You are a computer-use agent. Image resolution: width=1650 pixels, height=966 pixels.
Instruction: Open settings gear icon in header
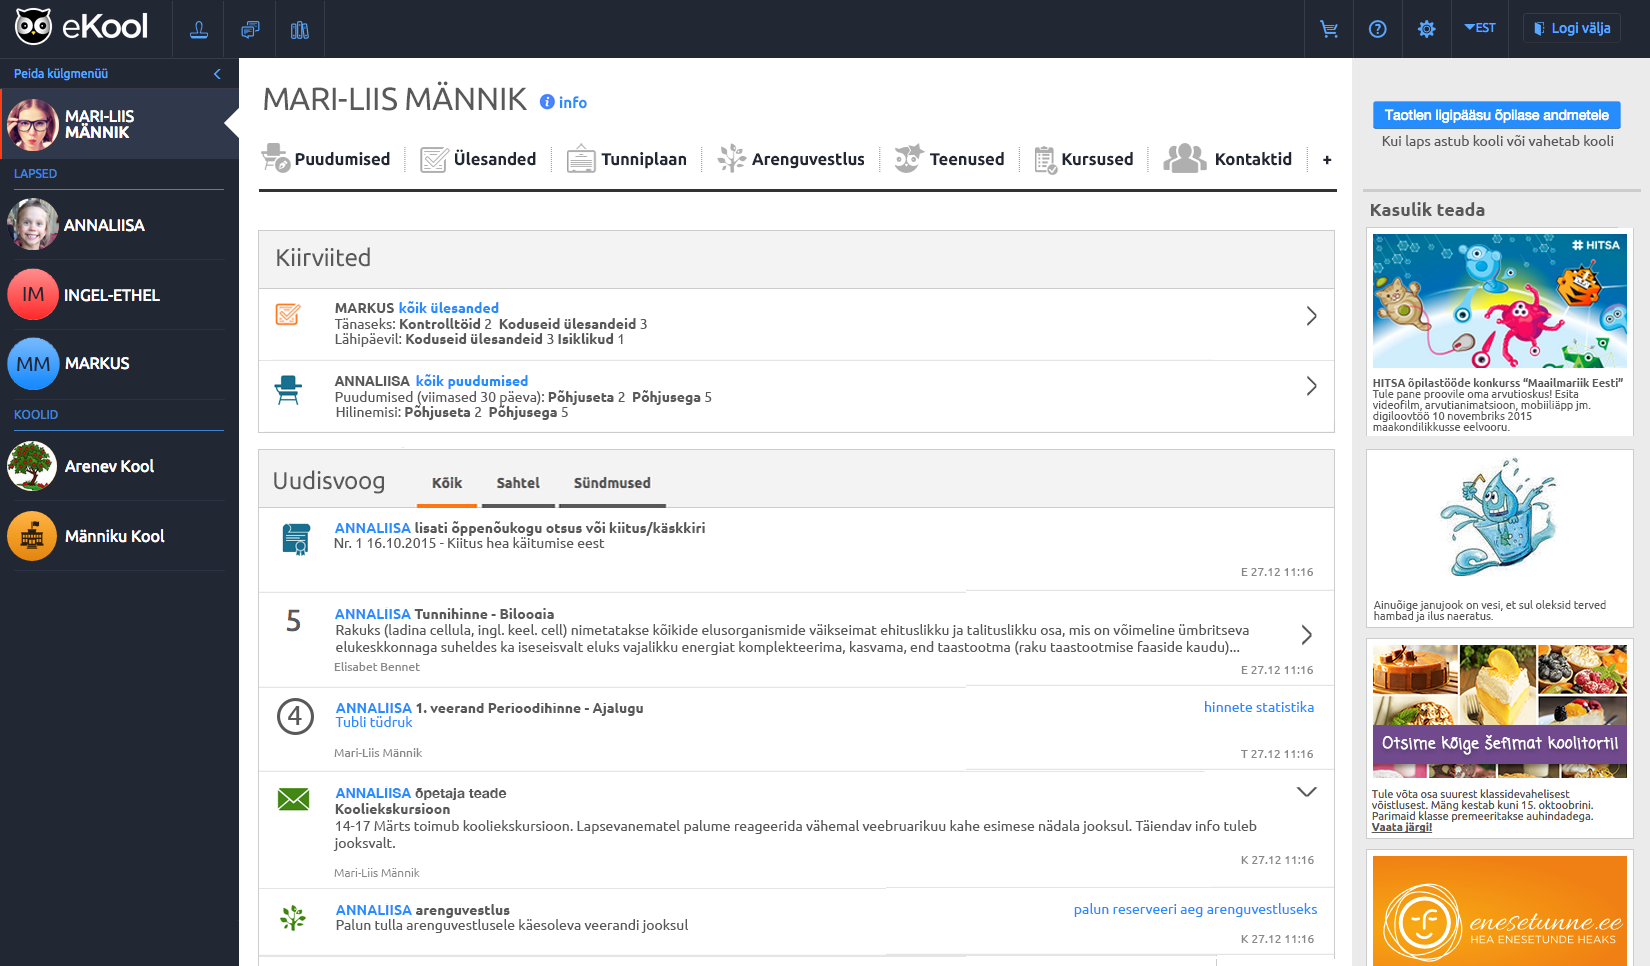click(1427, 29)
